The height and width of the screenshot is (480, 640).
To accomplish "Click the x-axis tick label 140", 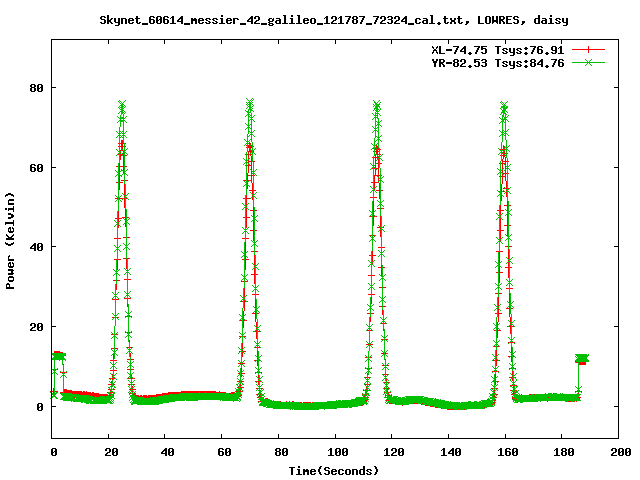I will pos(451,452).
